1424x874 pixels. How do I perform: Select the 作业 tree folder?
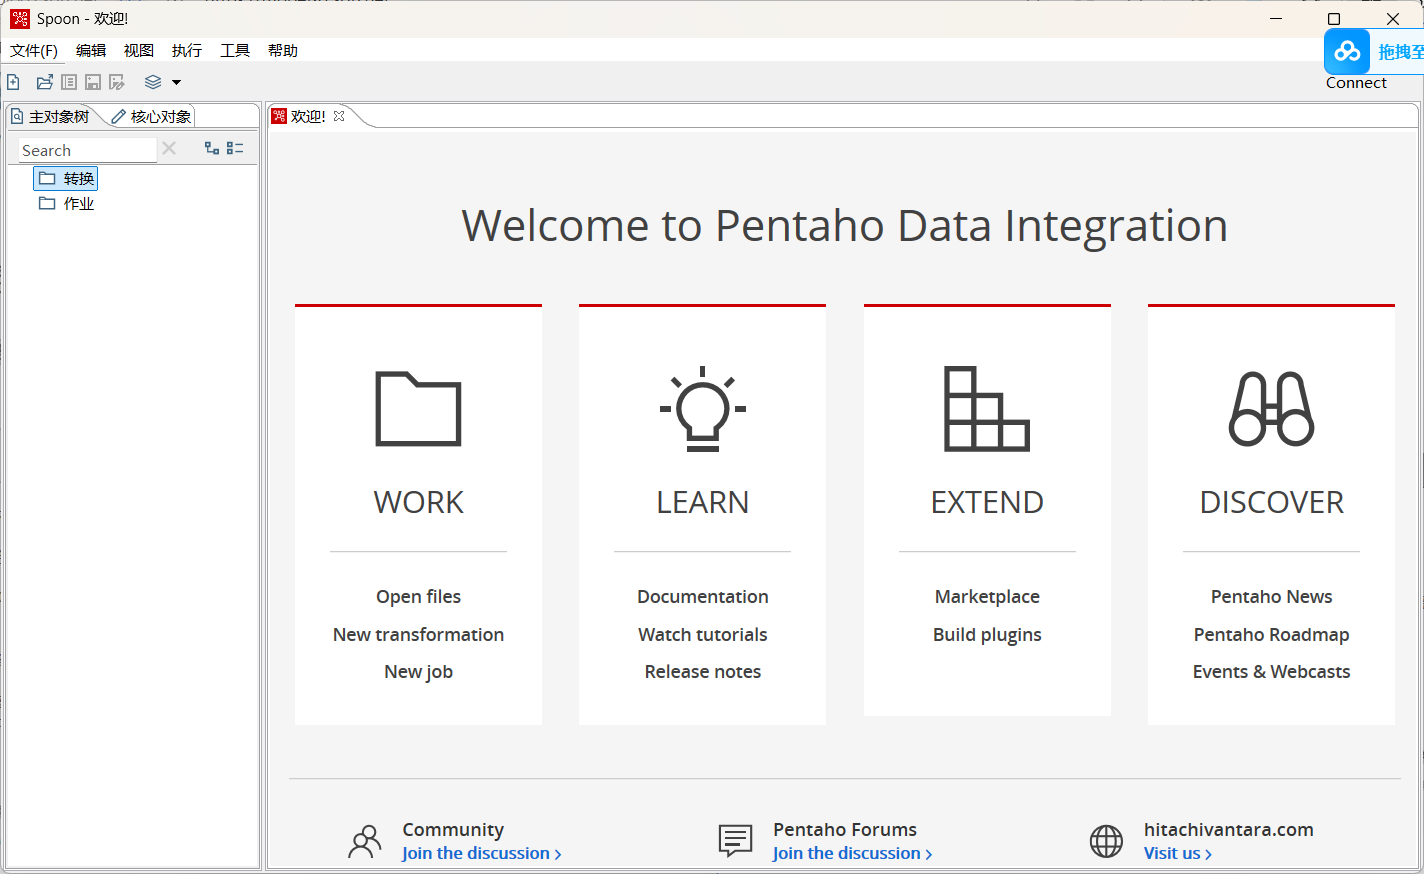[66, 203]
